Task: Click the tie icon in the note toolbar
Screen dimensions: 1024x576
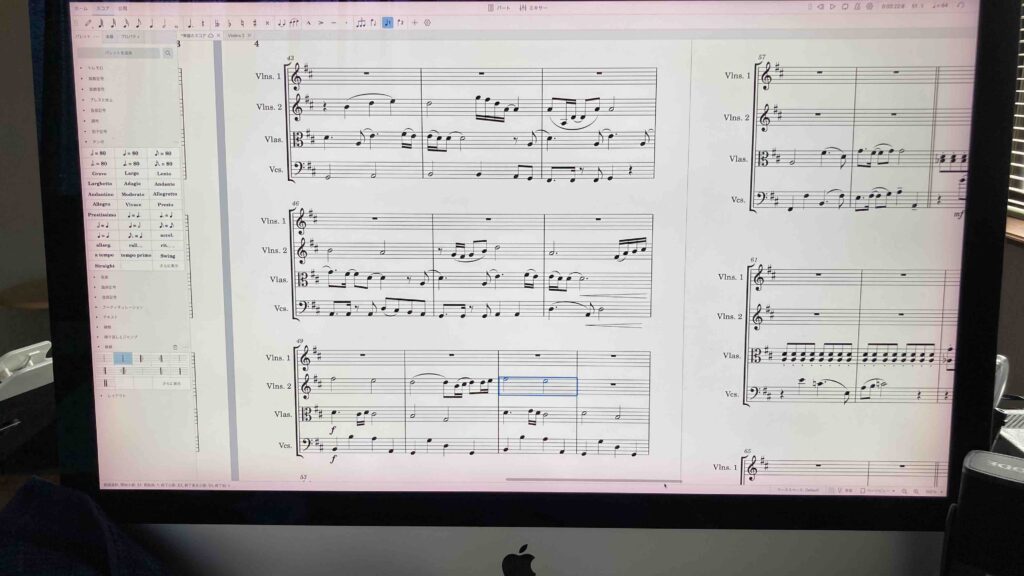Action: 282,22
